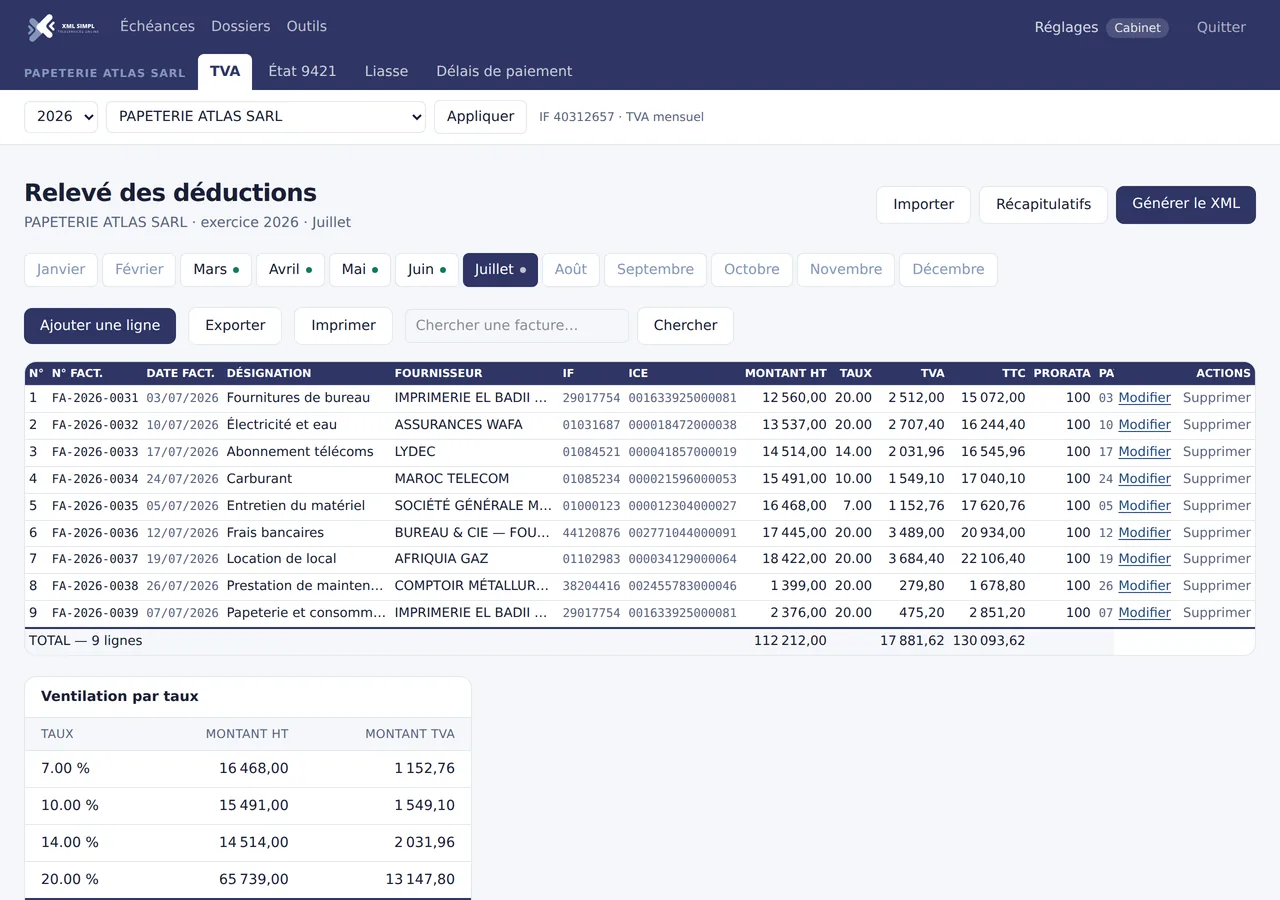Switch to the État 9421 tab

[x=302, y=72]
